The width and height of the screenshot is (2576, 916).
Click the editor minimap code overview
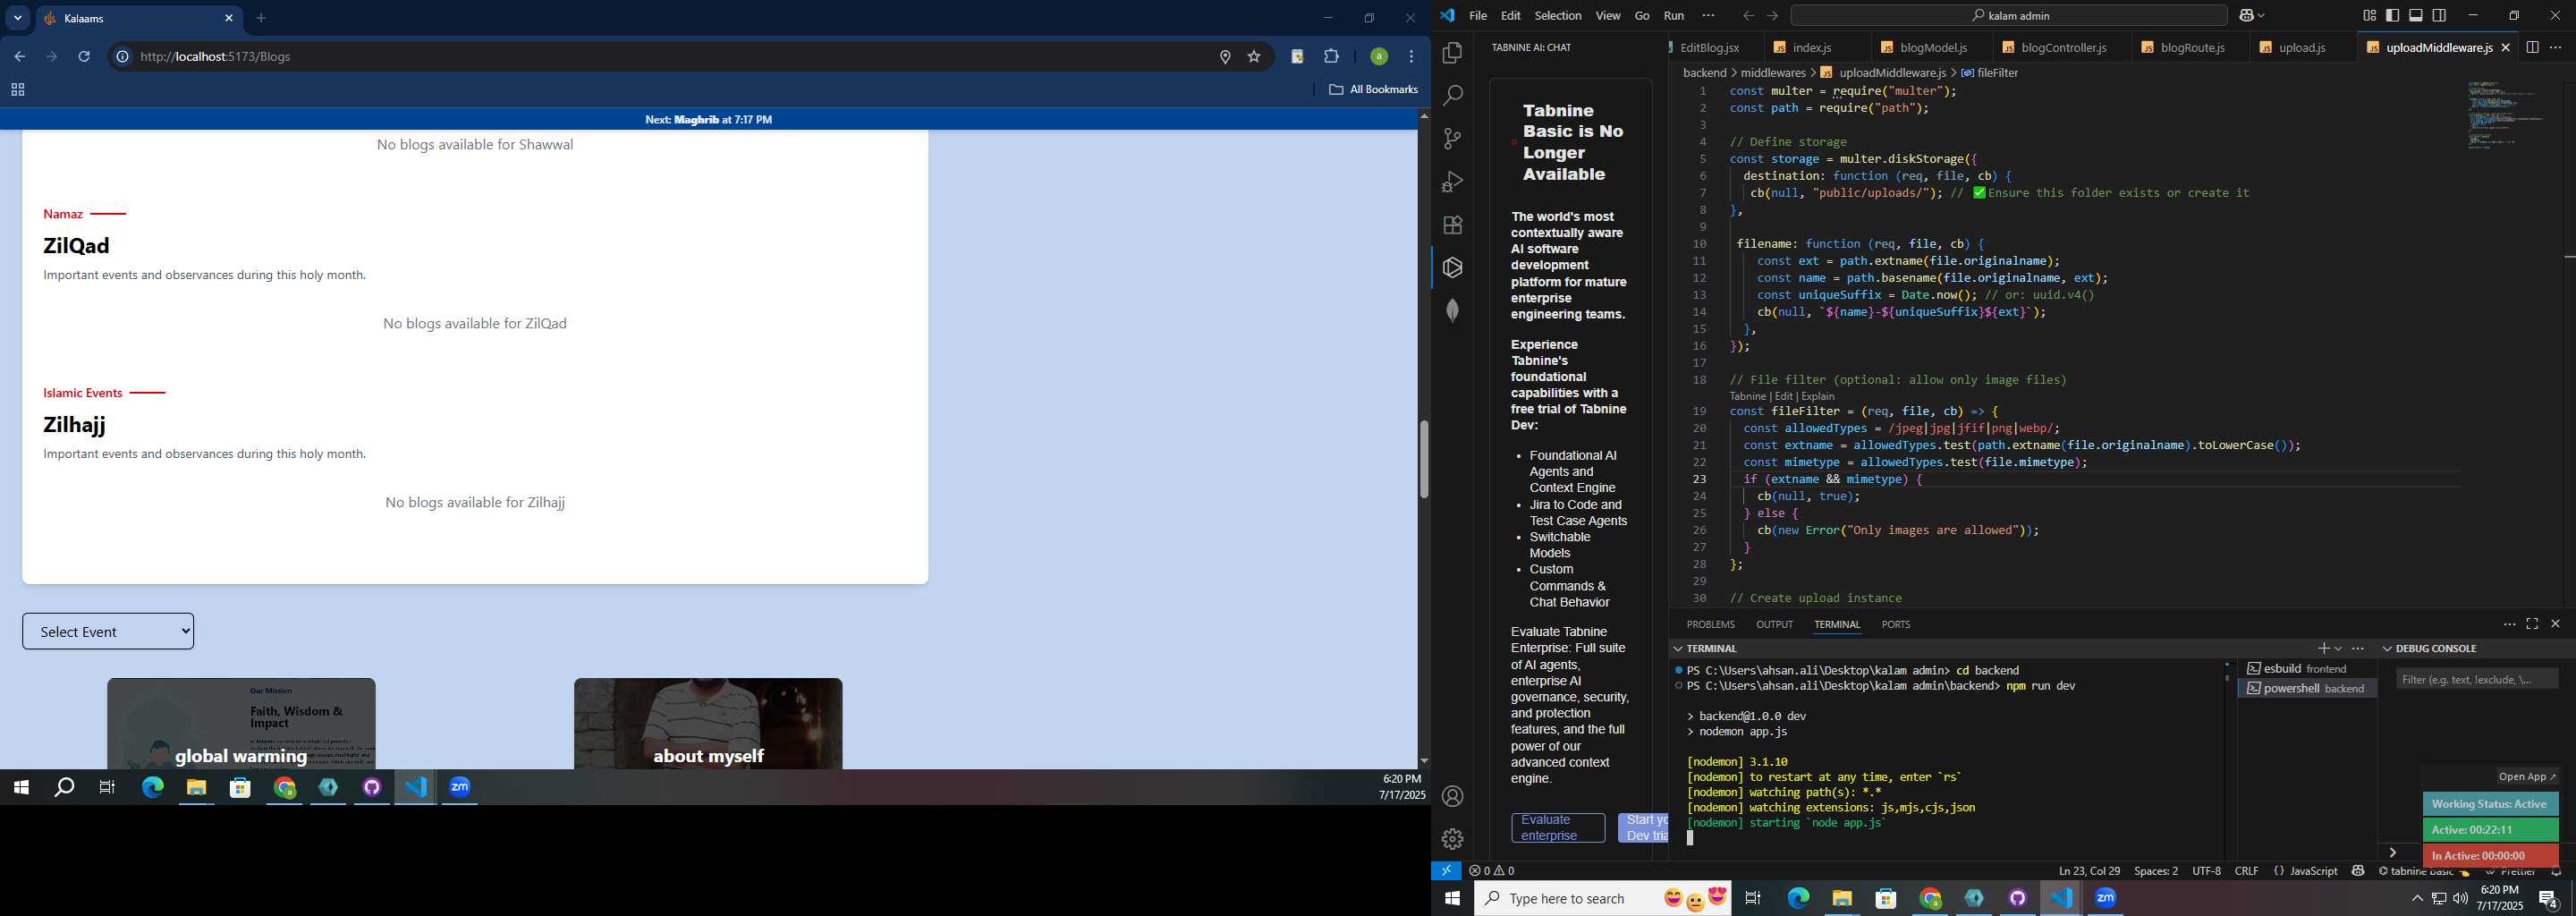coord(2508,115)
